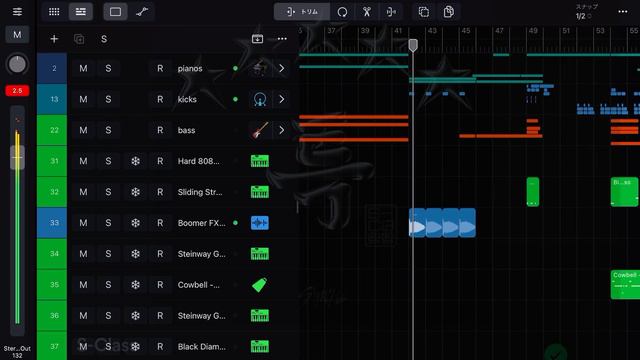The image size is (640, 360).
Task: Expand the kicks track stack chevron
Action: pos(282,99)
